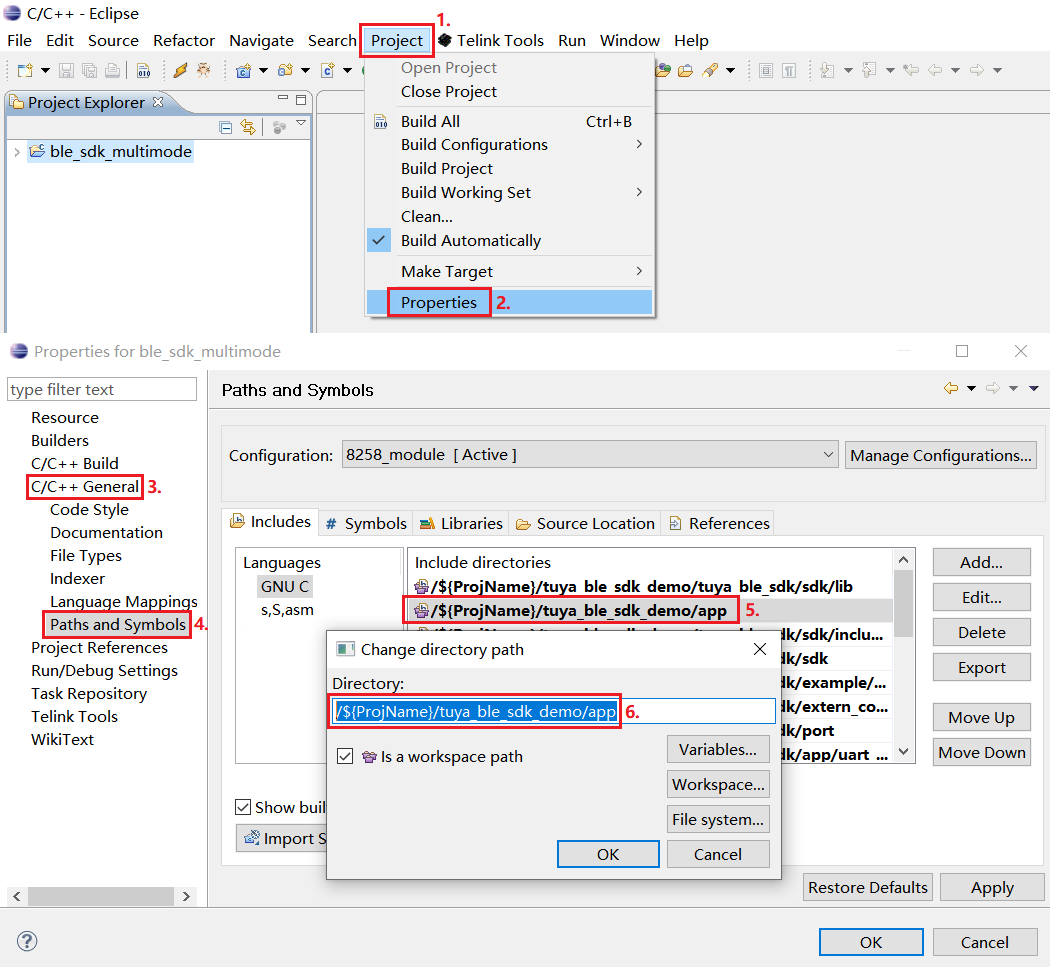Click OK in Change directory path dialog
The width and height of the screenshot is (1050, 967).
pos(608,854)
